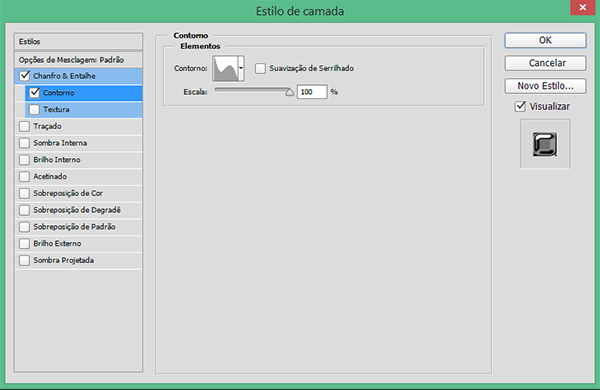Select the Sombra Projetada label
This screenshot has height=390, width=600.
click(64, 260)
